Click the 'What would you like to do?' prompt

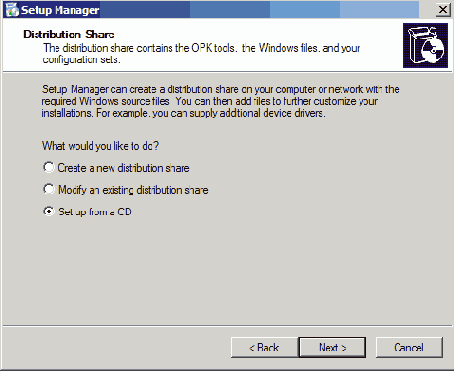pyautogui.click(x=100, y=146)
